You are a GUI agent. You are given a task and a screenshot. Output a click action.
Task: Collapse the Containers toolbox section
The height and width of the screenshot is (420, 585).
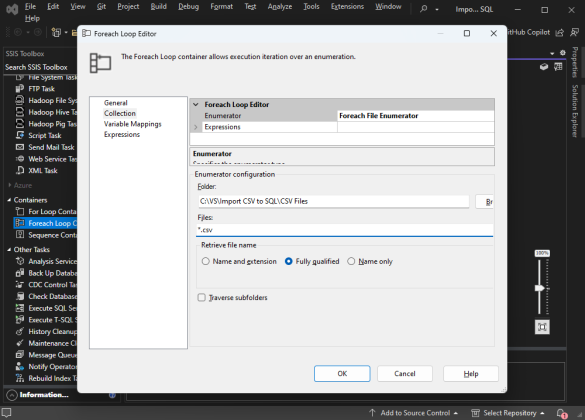click(x=9, y=200)
